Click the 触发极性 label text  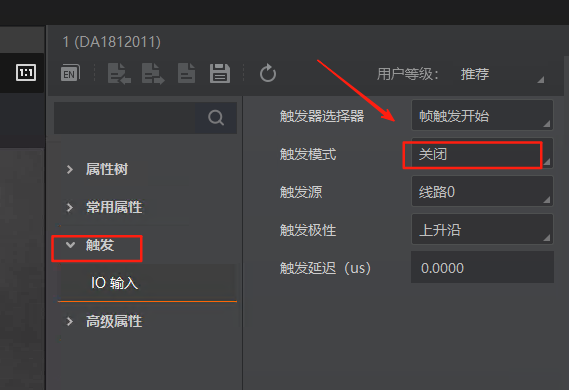308,230
